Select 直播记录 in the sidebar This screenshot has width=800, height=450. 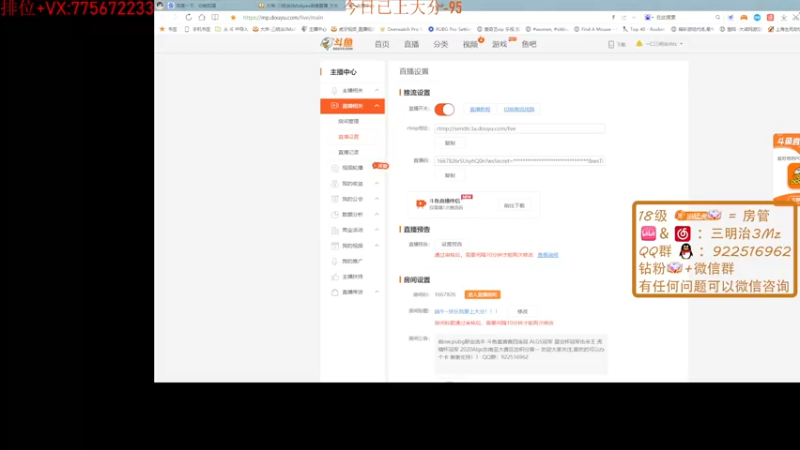pos(348,152)
